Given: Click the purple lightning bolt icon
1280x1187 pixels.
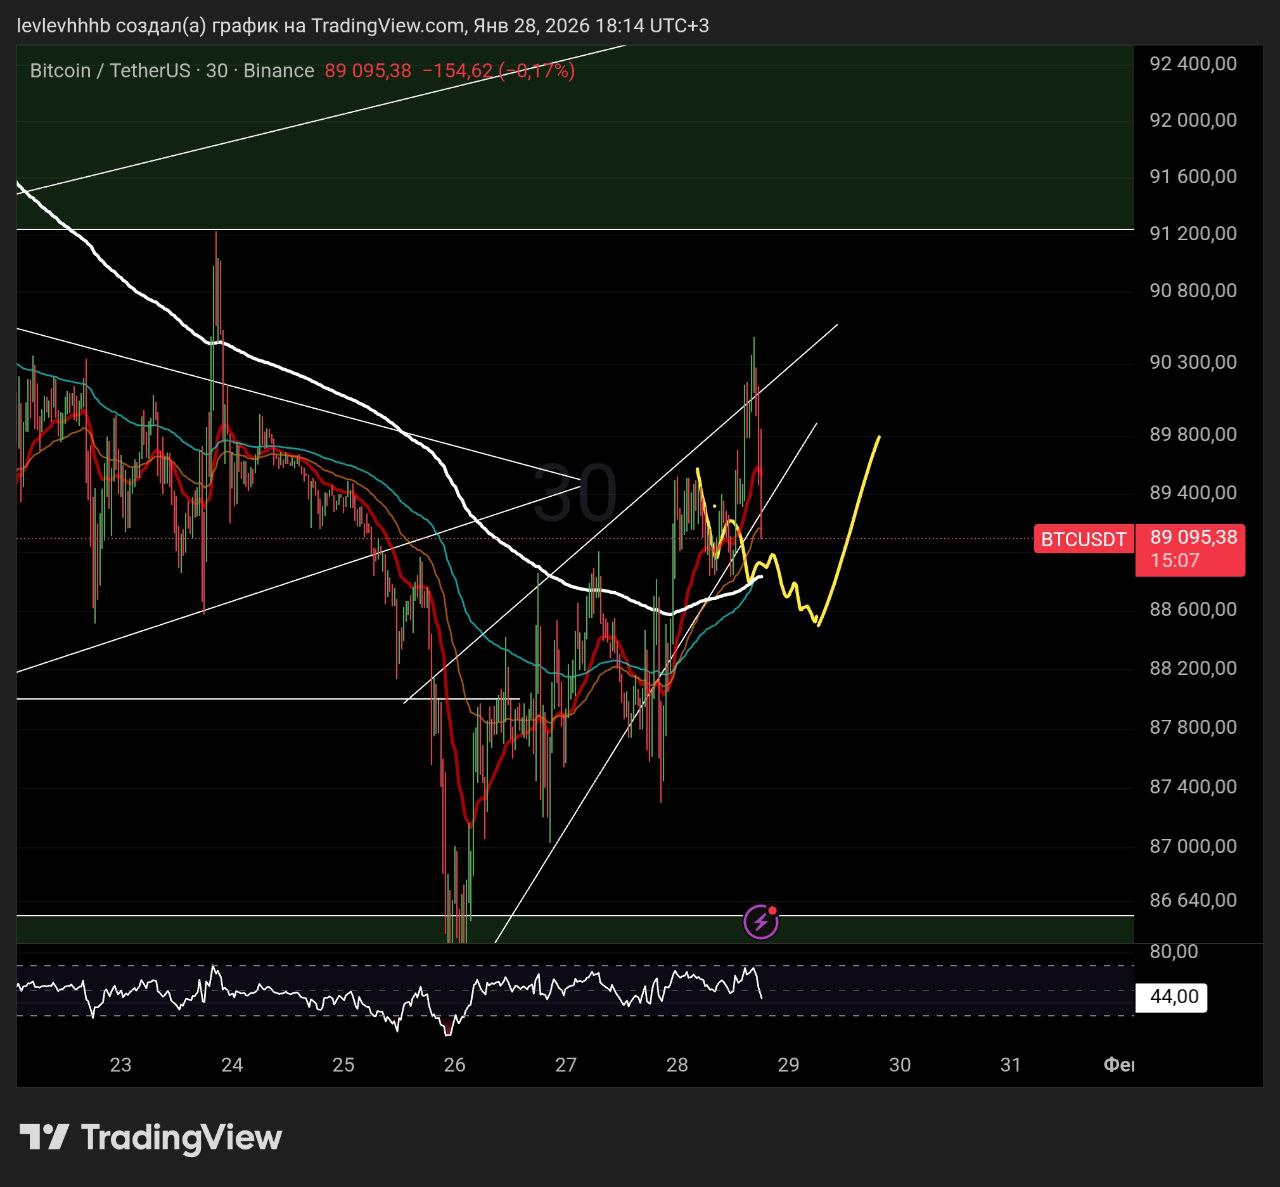Looking at the screenshot, I should 760,921.
